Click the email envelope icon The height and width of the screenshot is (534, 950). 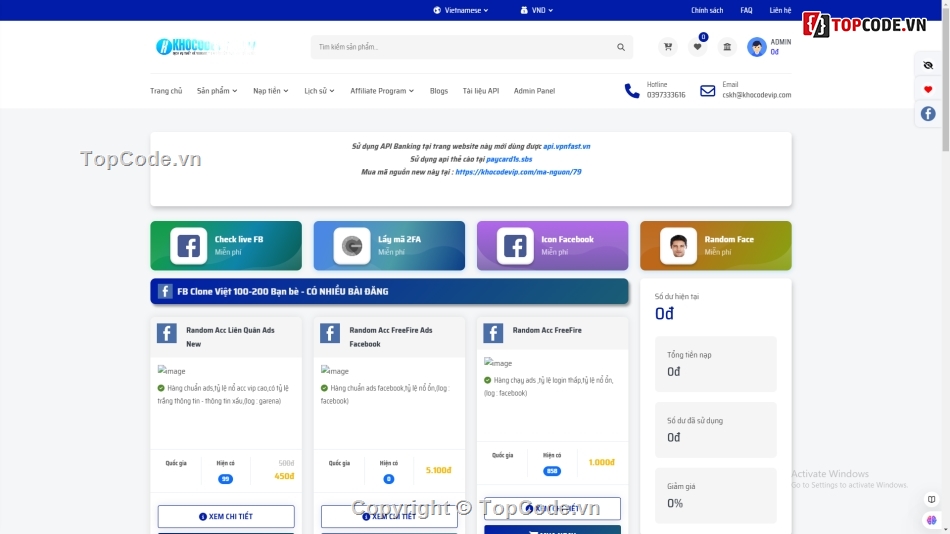(x=708, y=90)
